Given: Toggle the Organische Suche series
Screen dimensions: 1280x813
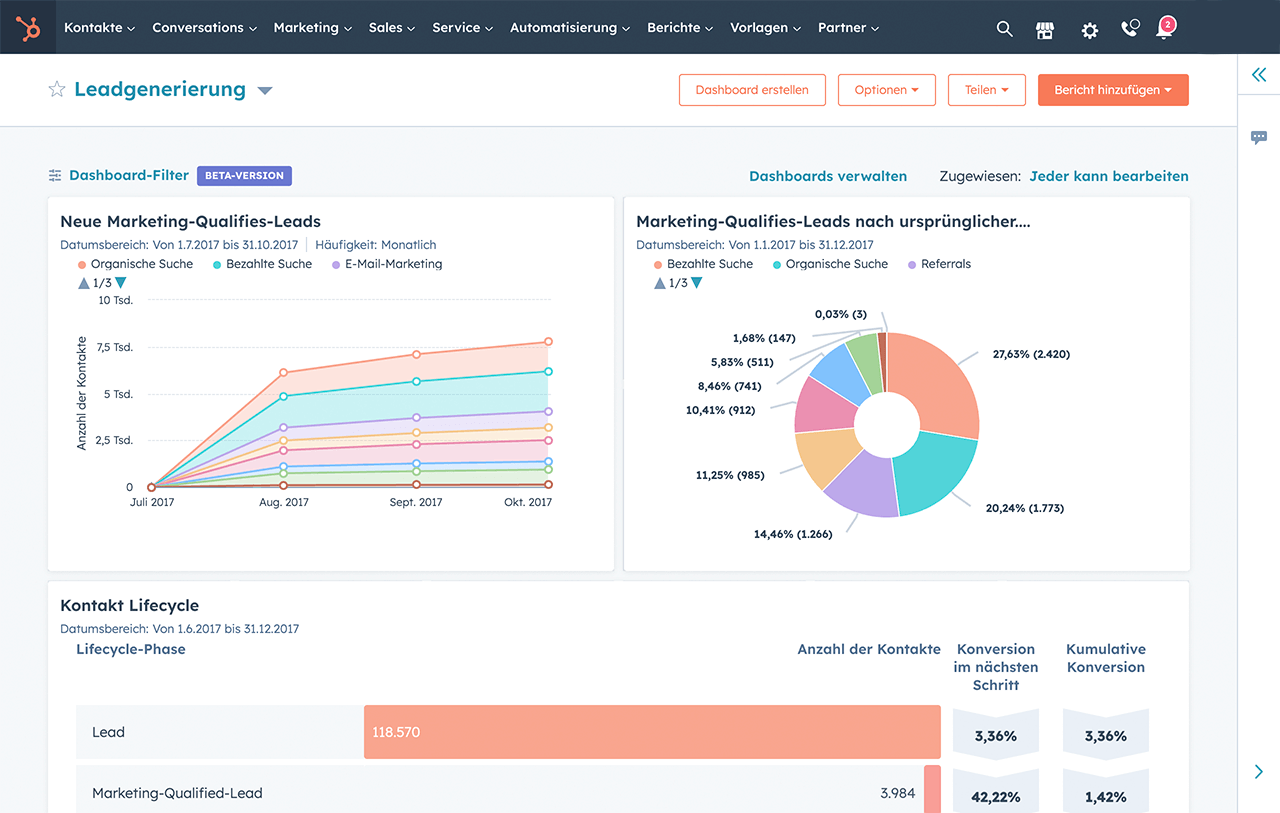Looking at the screenshot, I should click(135, 264).
